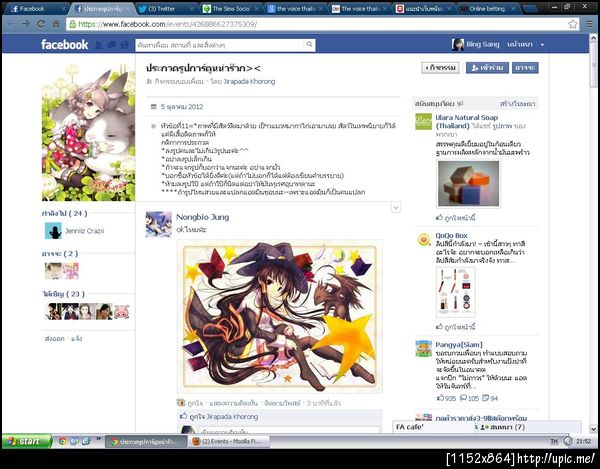The height and width of the screenshot is (469, 600).
Task: Click the home link next to Bing Sang
Action: pos(519,44)
